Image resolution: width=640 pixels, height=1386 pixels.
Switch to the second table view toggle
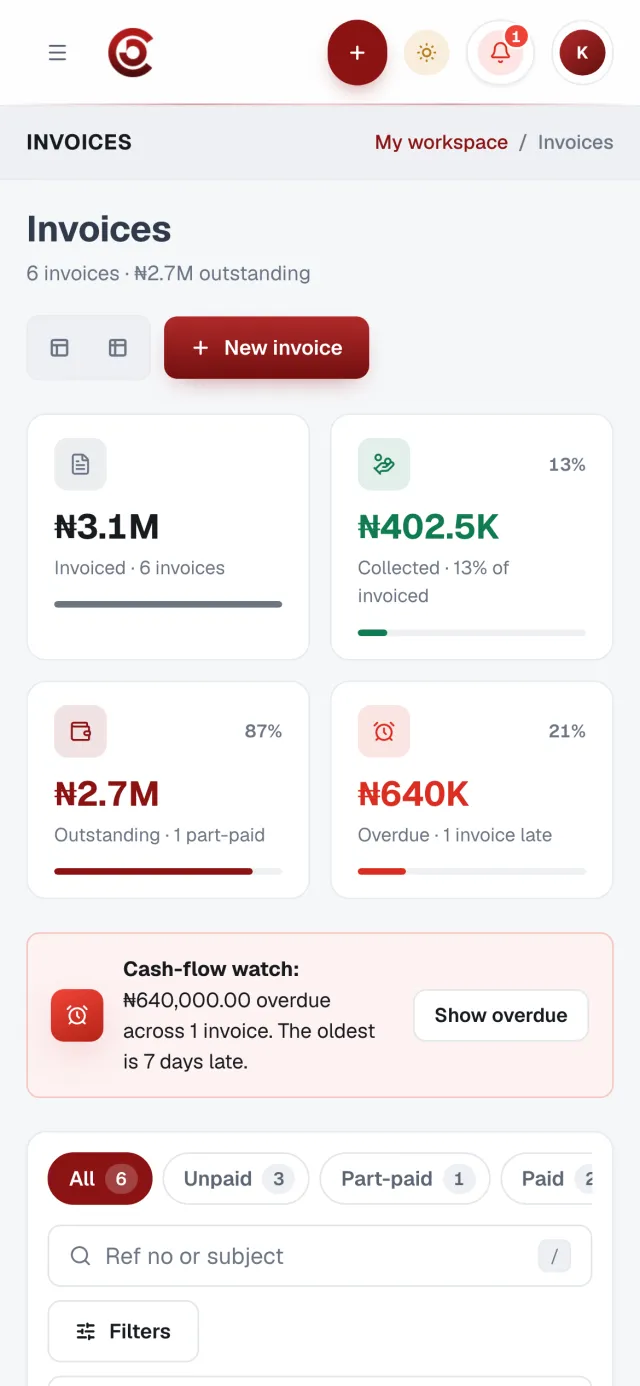pyautogui.click(x=118, y=348)
